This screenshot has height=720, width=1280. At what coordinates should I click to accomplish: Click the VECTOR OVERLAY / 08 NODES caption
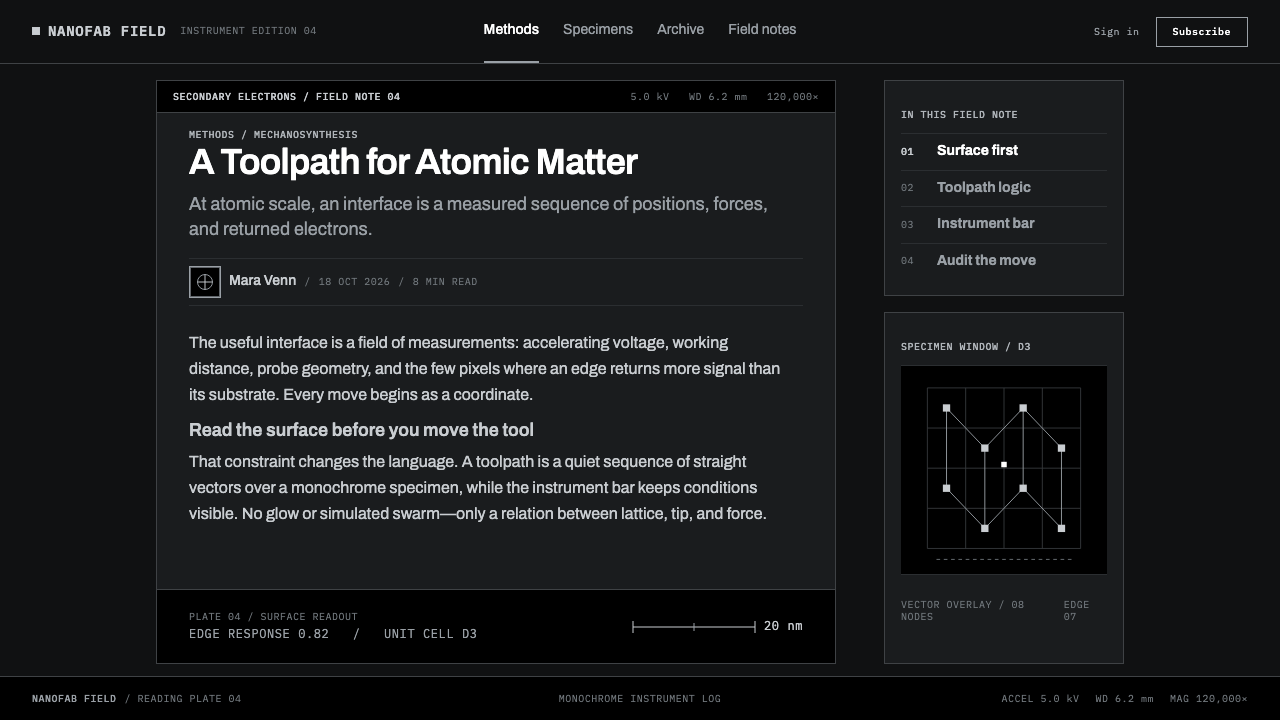[962, 611]
